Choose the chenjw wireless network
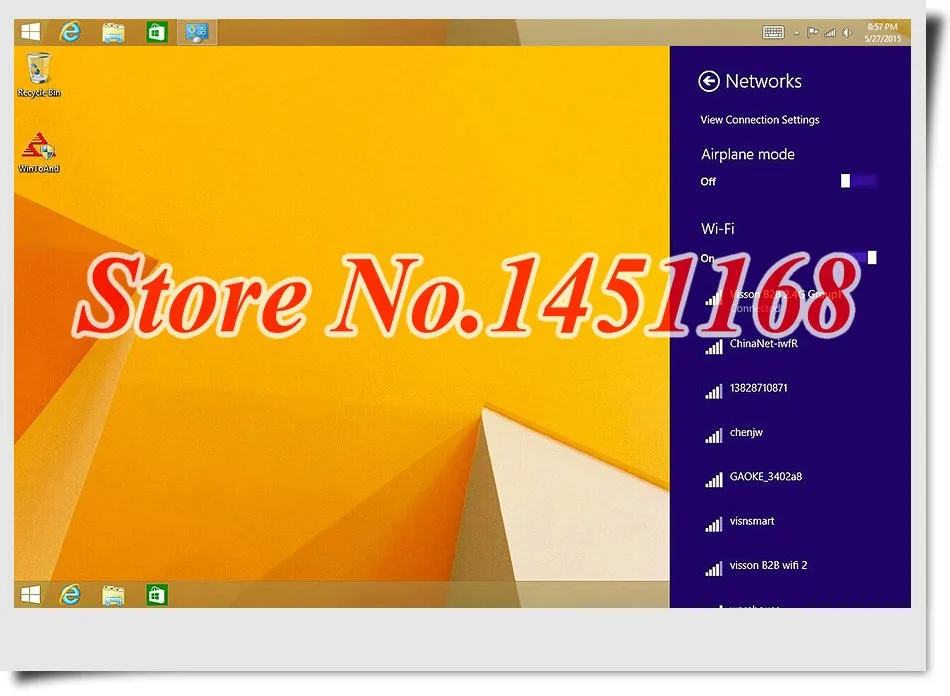950x696 pixels. 790,434
